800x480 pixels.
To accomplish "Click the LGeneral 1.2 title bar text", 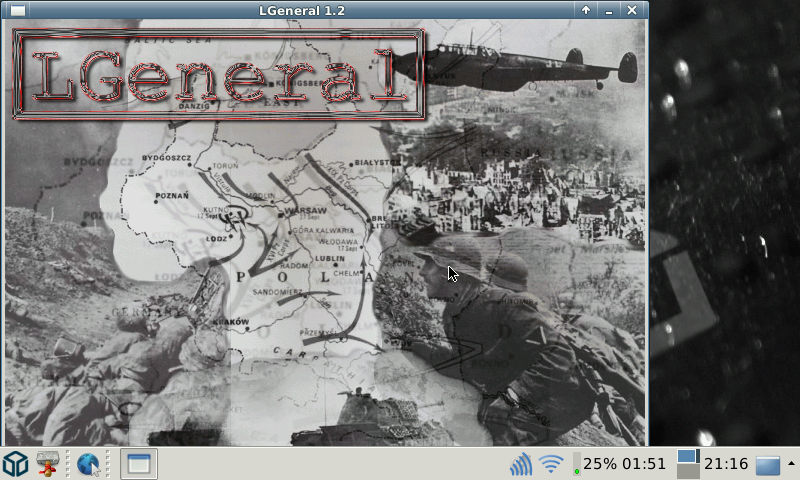I will tap(302, 10).
